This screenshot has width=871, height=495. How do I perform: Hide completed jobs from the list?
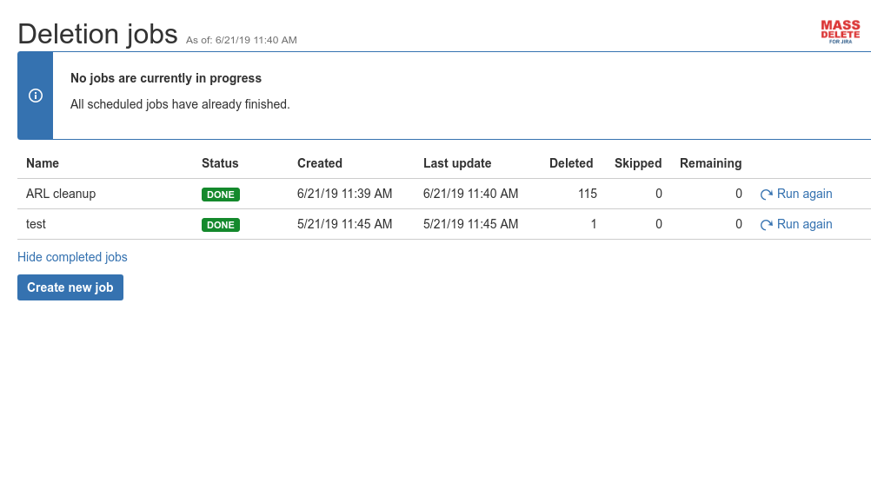pos(72,257)
